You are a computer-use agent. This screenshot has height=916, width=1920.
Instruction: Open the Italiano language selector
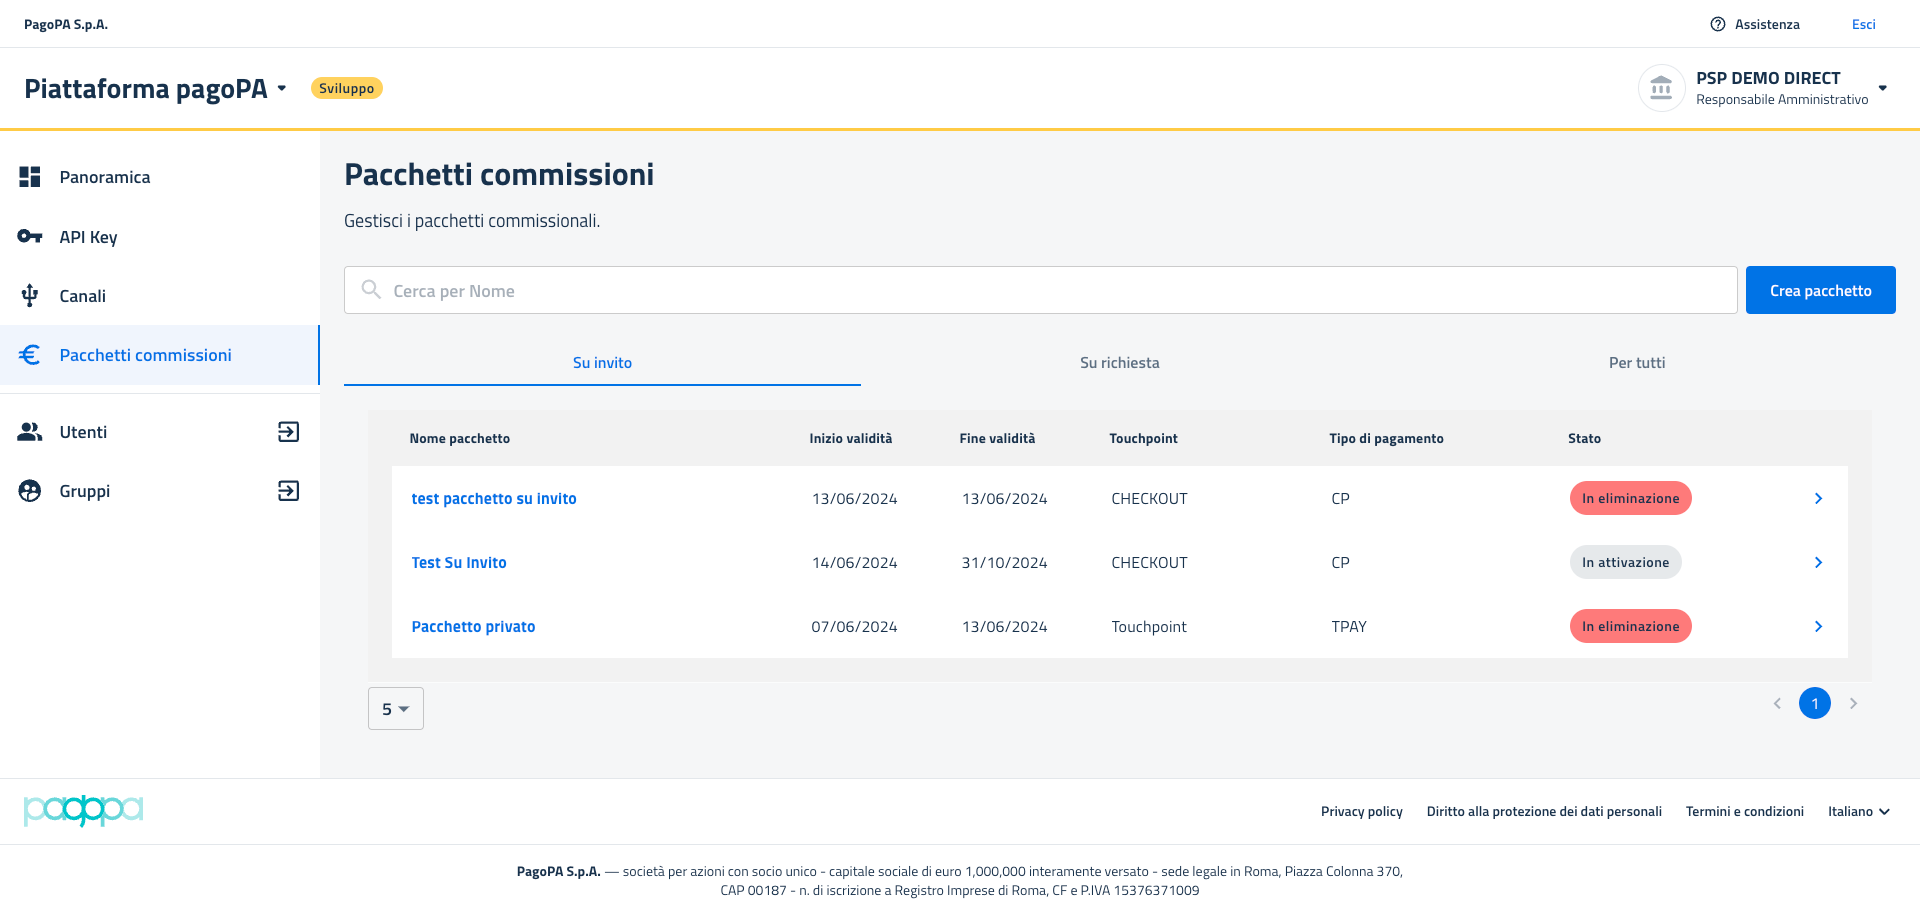click(x=1858, y=812)
